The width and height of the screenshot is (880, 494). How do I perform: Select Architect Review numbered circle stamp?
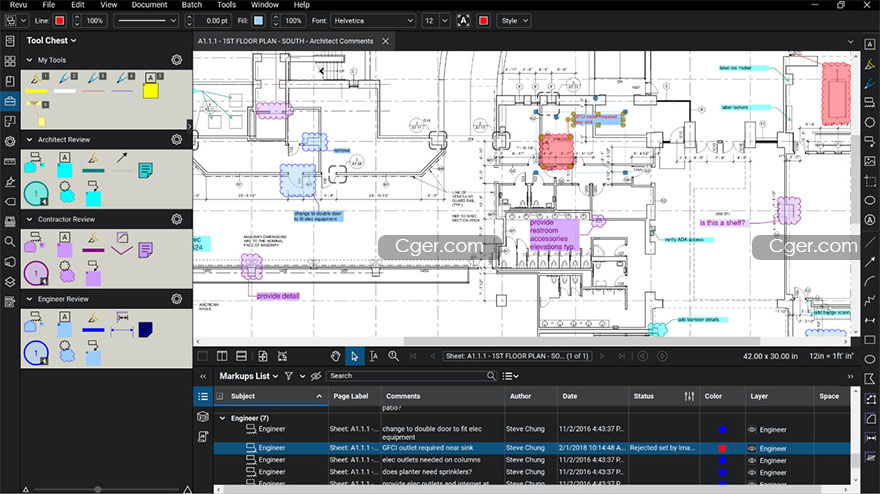(x=36, y=193)
